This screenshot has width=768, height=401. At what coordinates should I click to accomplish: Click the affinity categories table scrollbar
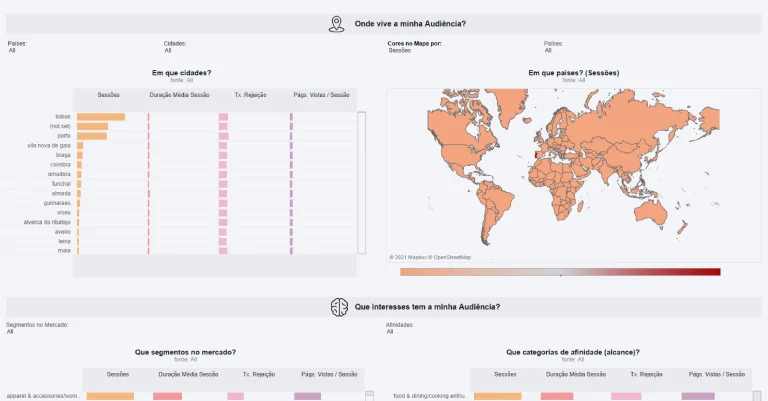pyautogui.click(x=757, y=396)
